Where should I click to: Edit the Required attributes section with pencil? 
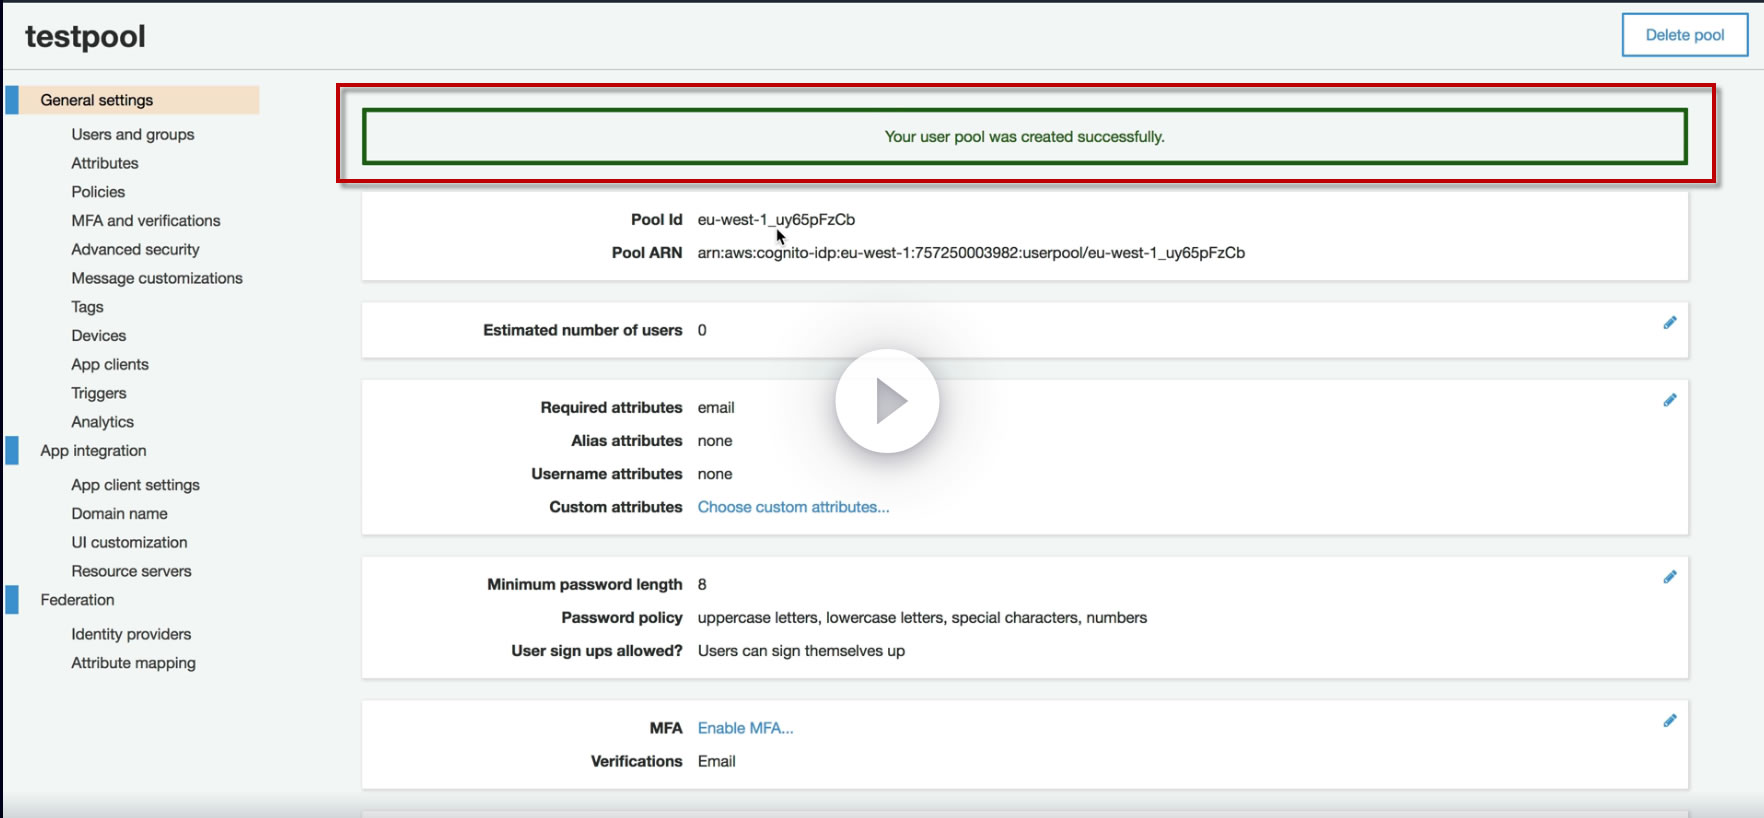[x=1669, y=400]
